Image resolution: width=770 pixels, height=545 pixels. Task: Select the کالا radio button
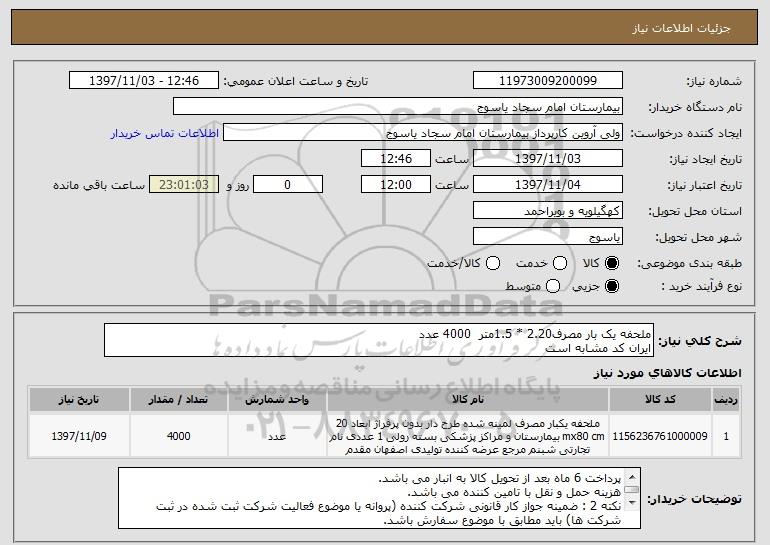(612, 264)
